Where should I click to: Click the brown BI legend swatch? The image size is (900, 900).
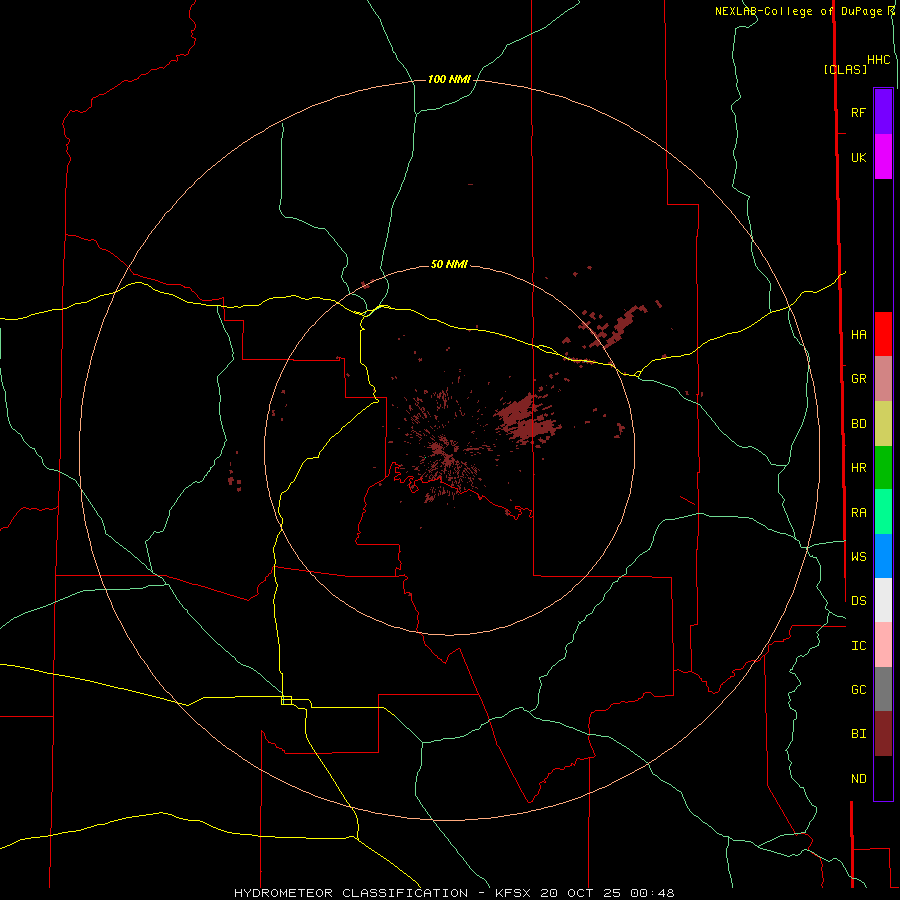tap(883, 734)
